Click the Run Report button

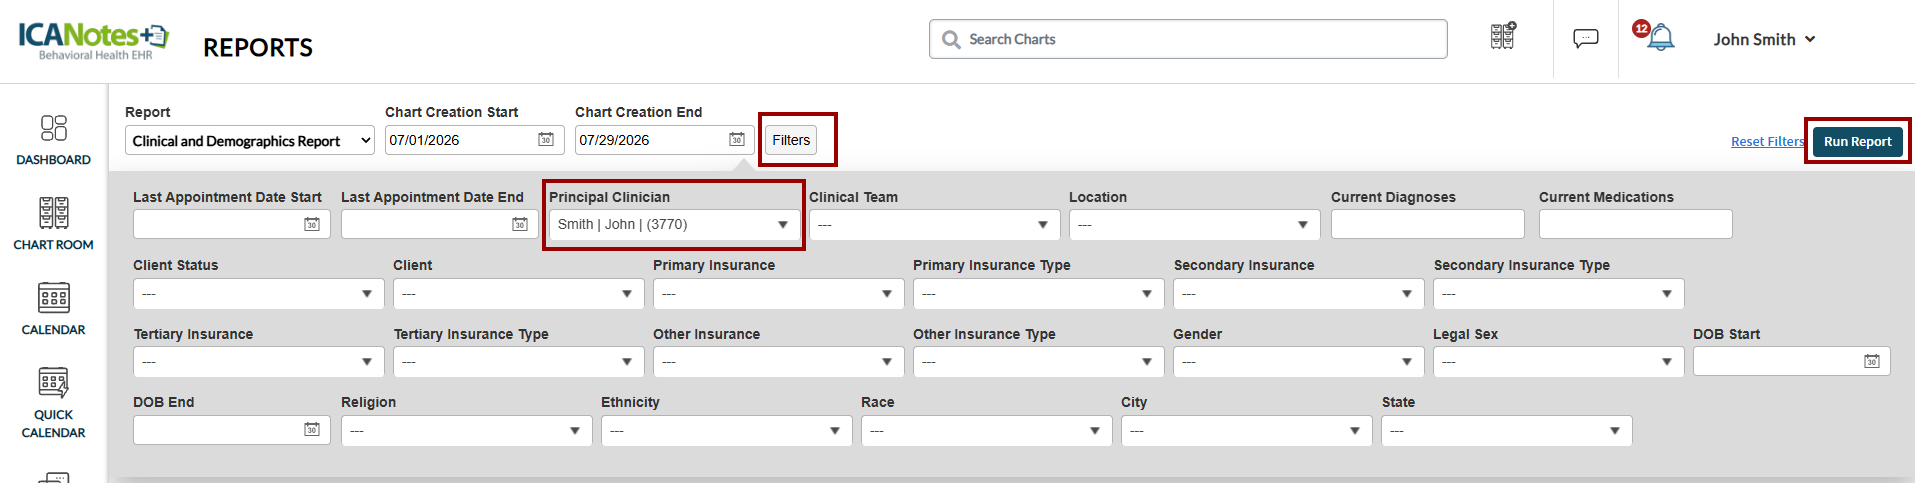[x=1857, y=141]
